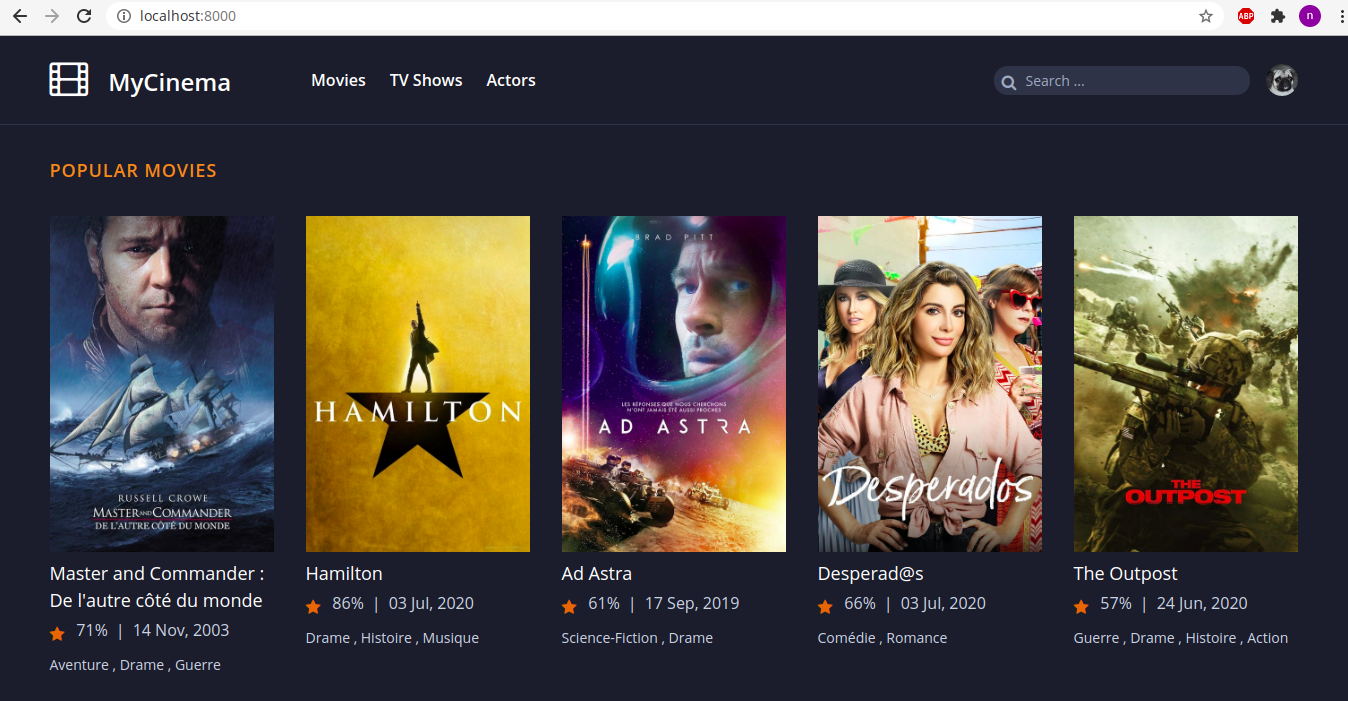Open the Hamilton poster
The image size is (1348, 701).
[418, 384]
